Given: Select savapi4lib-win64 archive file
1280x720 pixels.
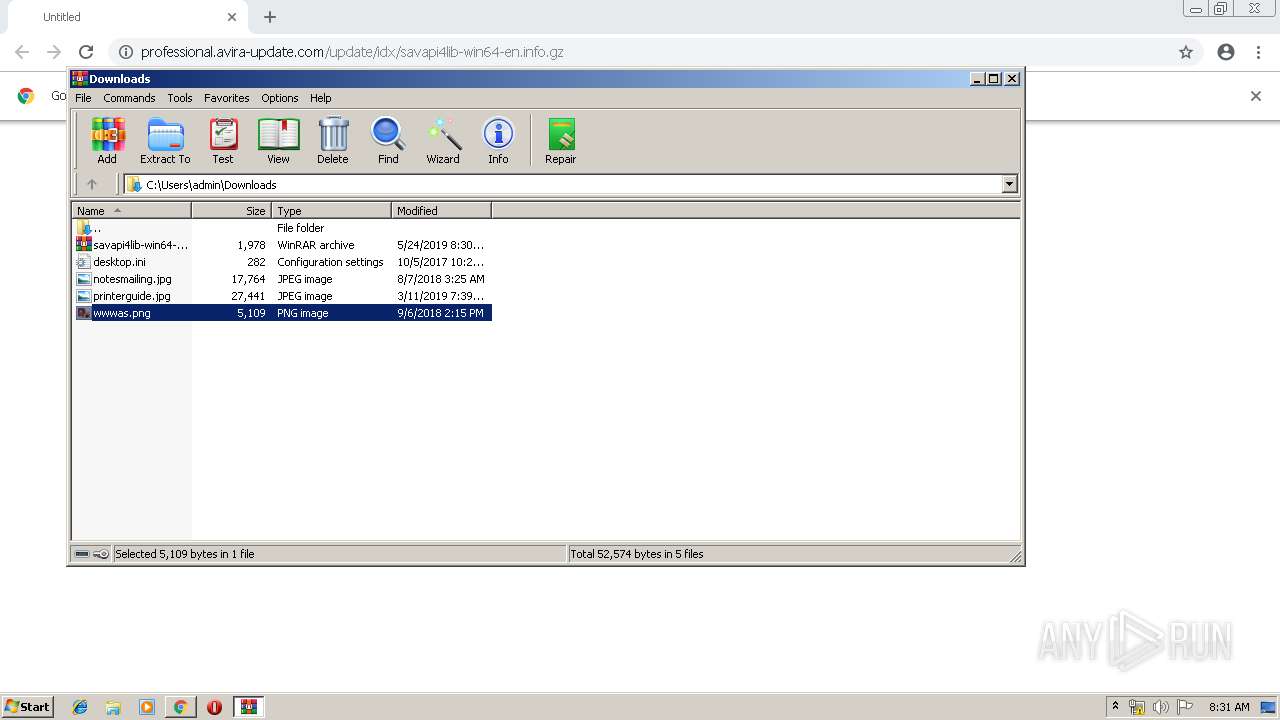Looking at the screenshot, I should pos(282,245).
